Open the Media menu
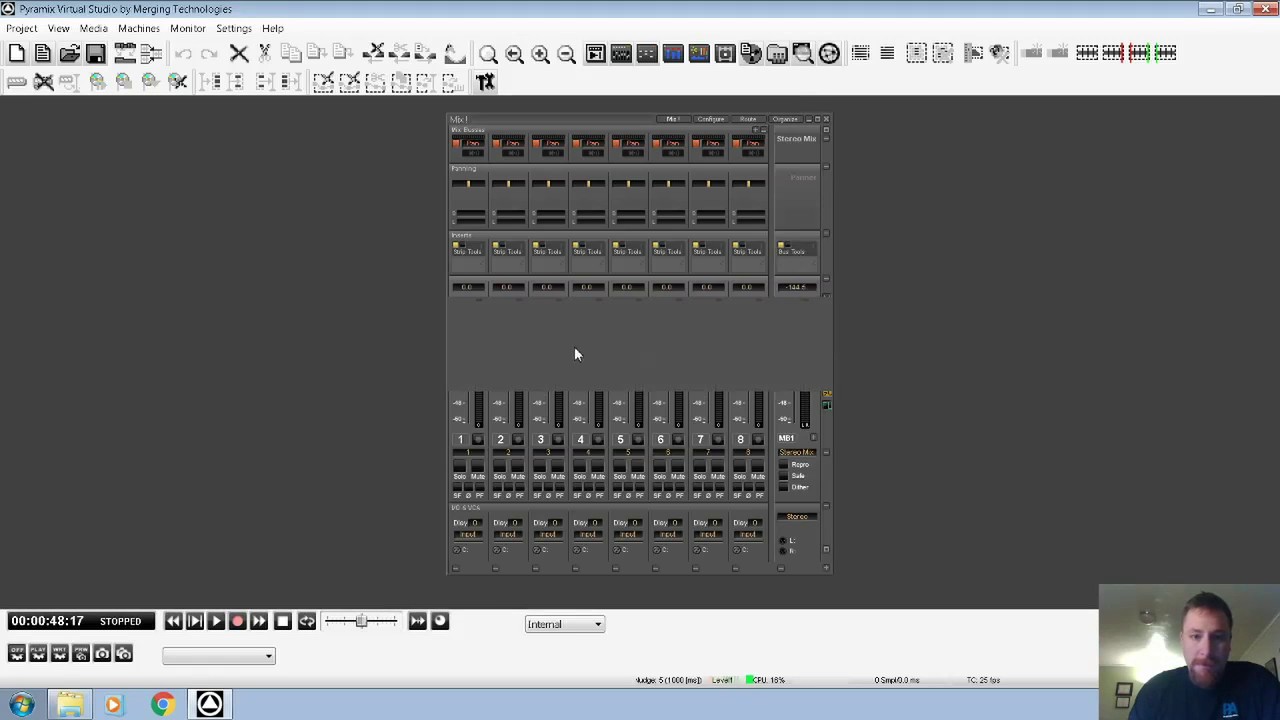Screen dimensions: 1280x720 (93, 28)
